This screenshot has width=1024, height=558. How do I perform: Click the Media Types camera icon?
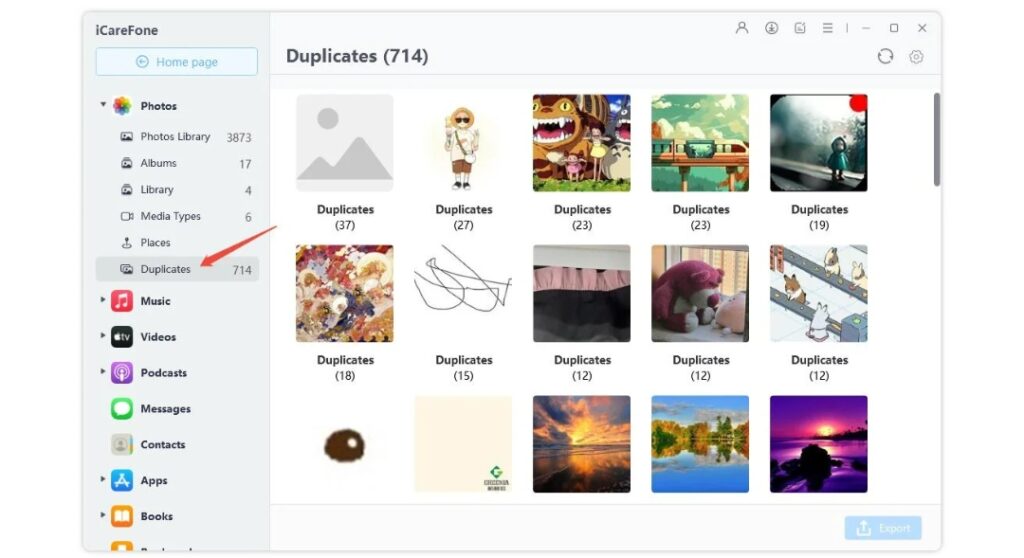tap(127, 216)
